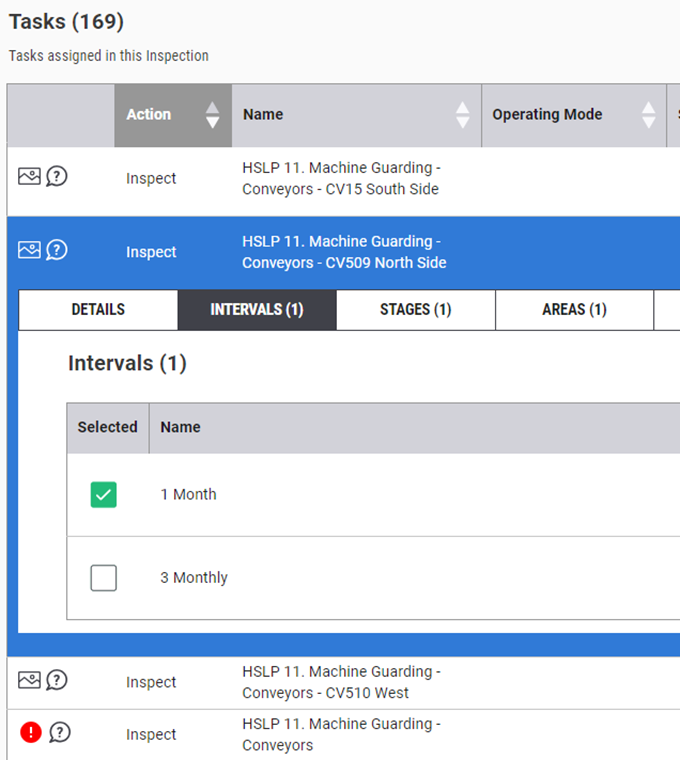This screenshot has height=760, width=680.
Task: Click image icon on CV15 South Side row
Action: [x=29, y=176]
